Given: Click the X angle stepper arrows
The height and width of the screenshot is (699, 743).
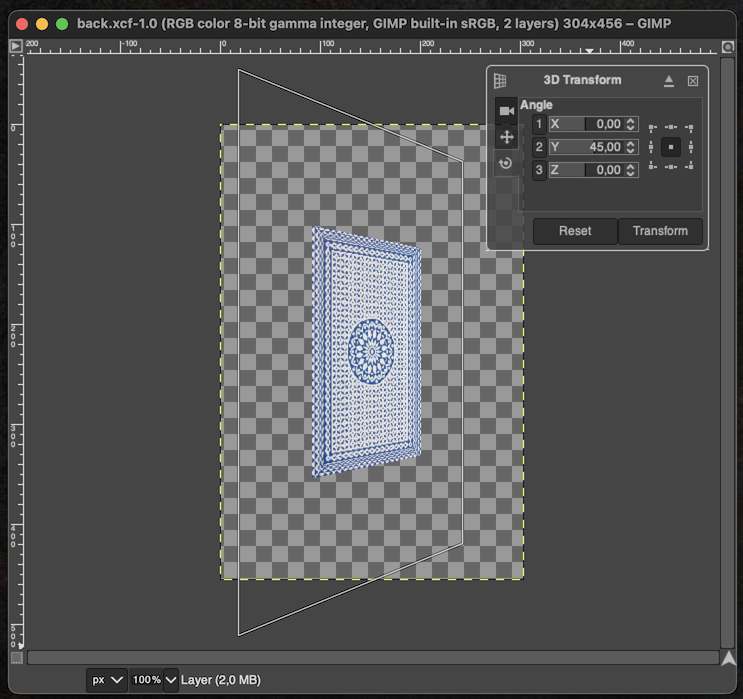Looking at the screenshot, I should point(630,124).
